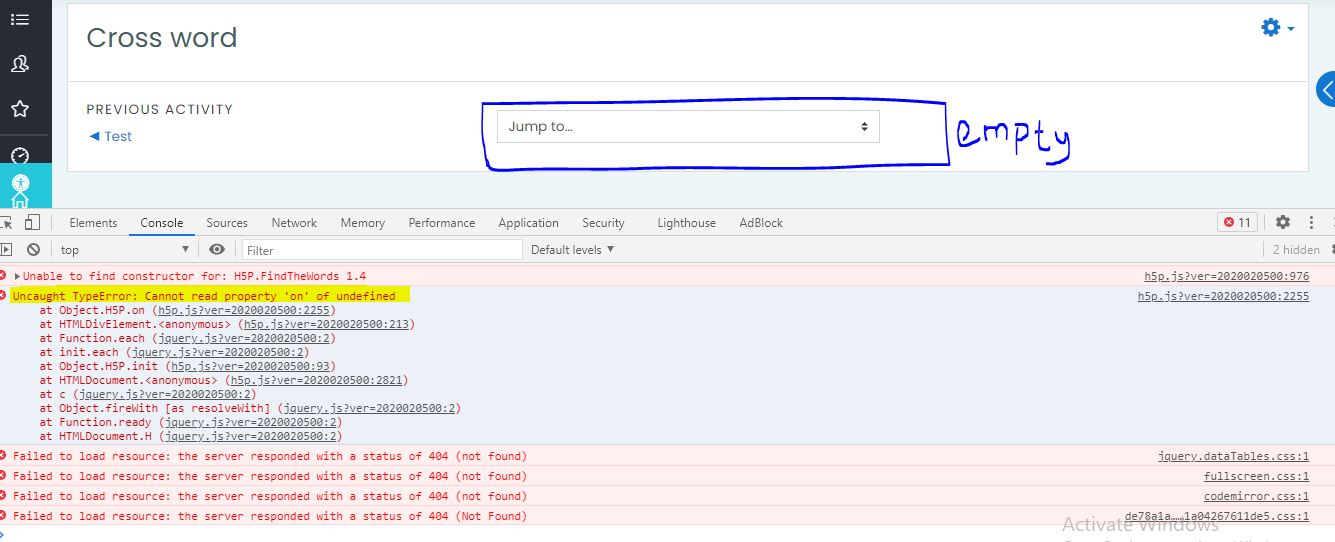The width and height of the screenshot is (1335, 542).
Task: Focus the console Filter input field
Action: [x=381, y=250]
